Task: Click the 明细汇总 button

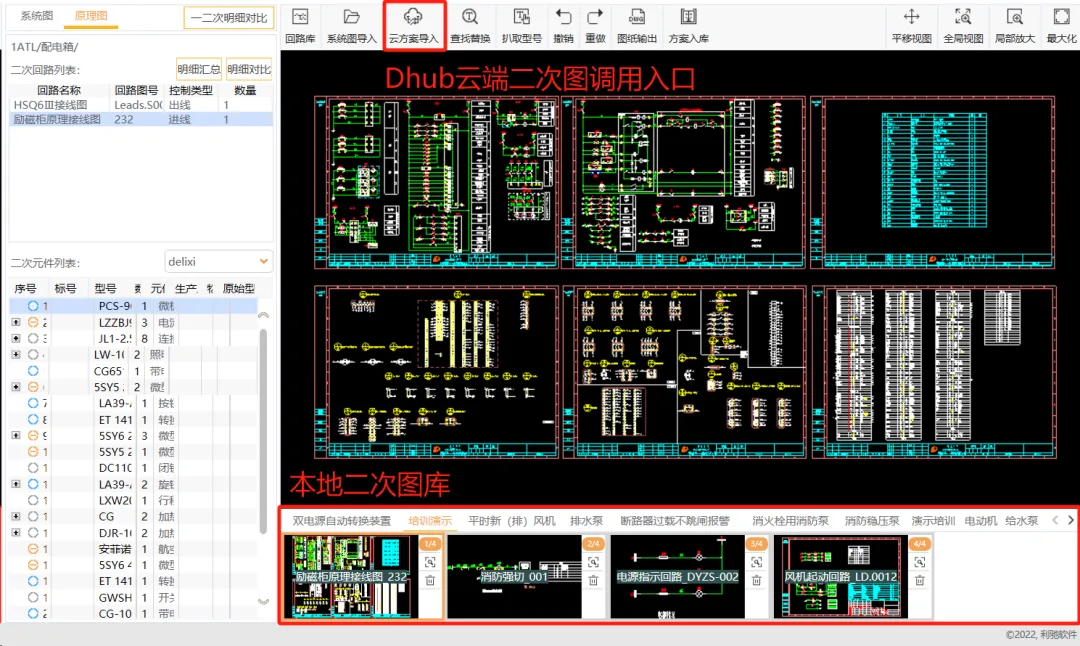Action: point(198,69)
